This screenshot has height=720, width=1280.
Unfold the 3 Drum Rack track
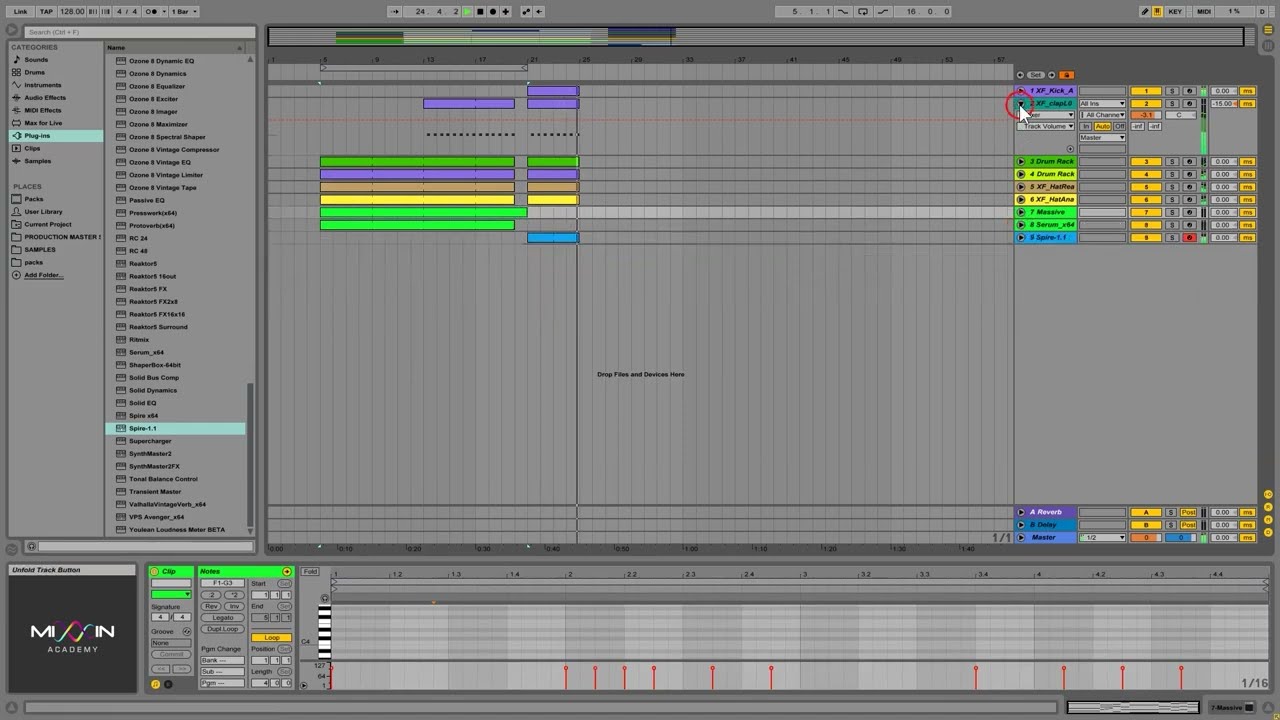(x=1021, y=161)
